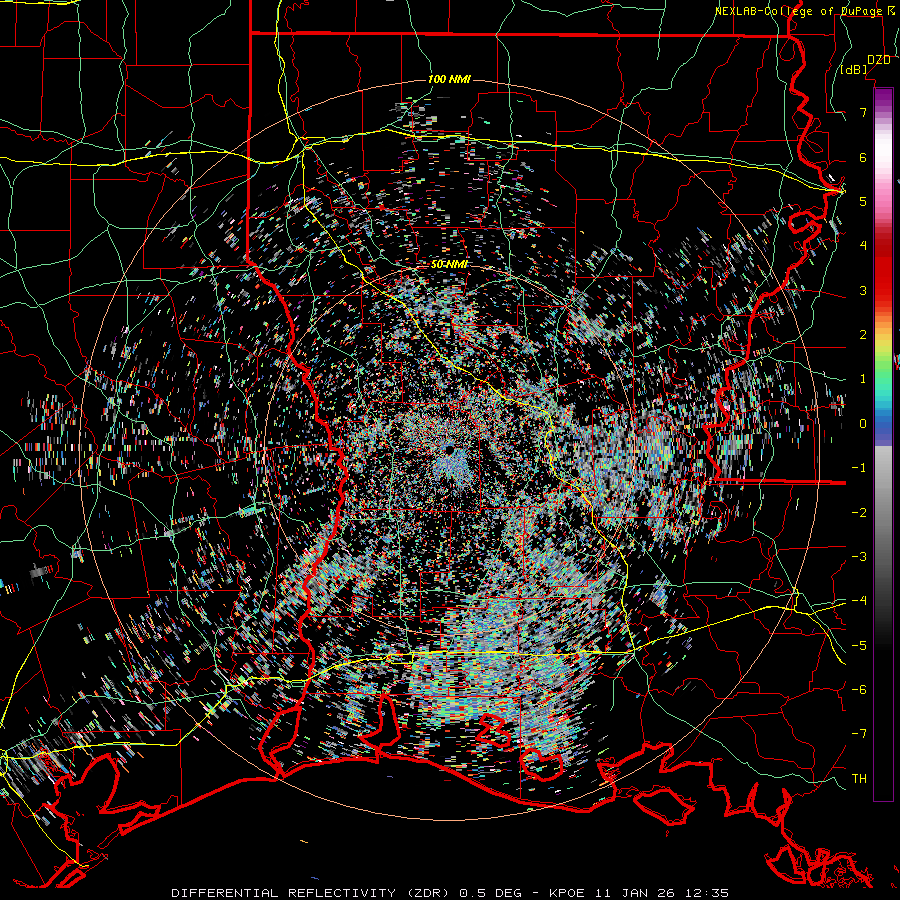Screen dimensions: 900x900
Task: Select the -4 value on the scale
Action: (x=859, y=601)
